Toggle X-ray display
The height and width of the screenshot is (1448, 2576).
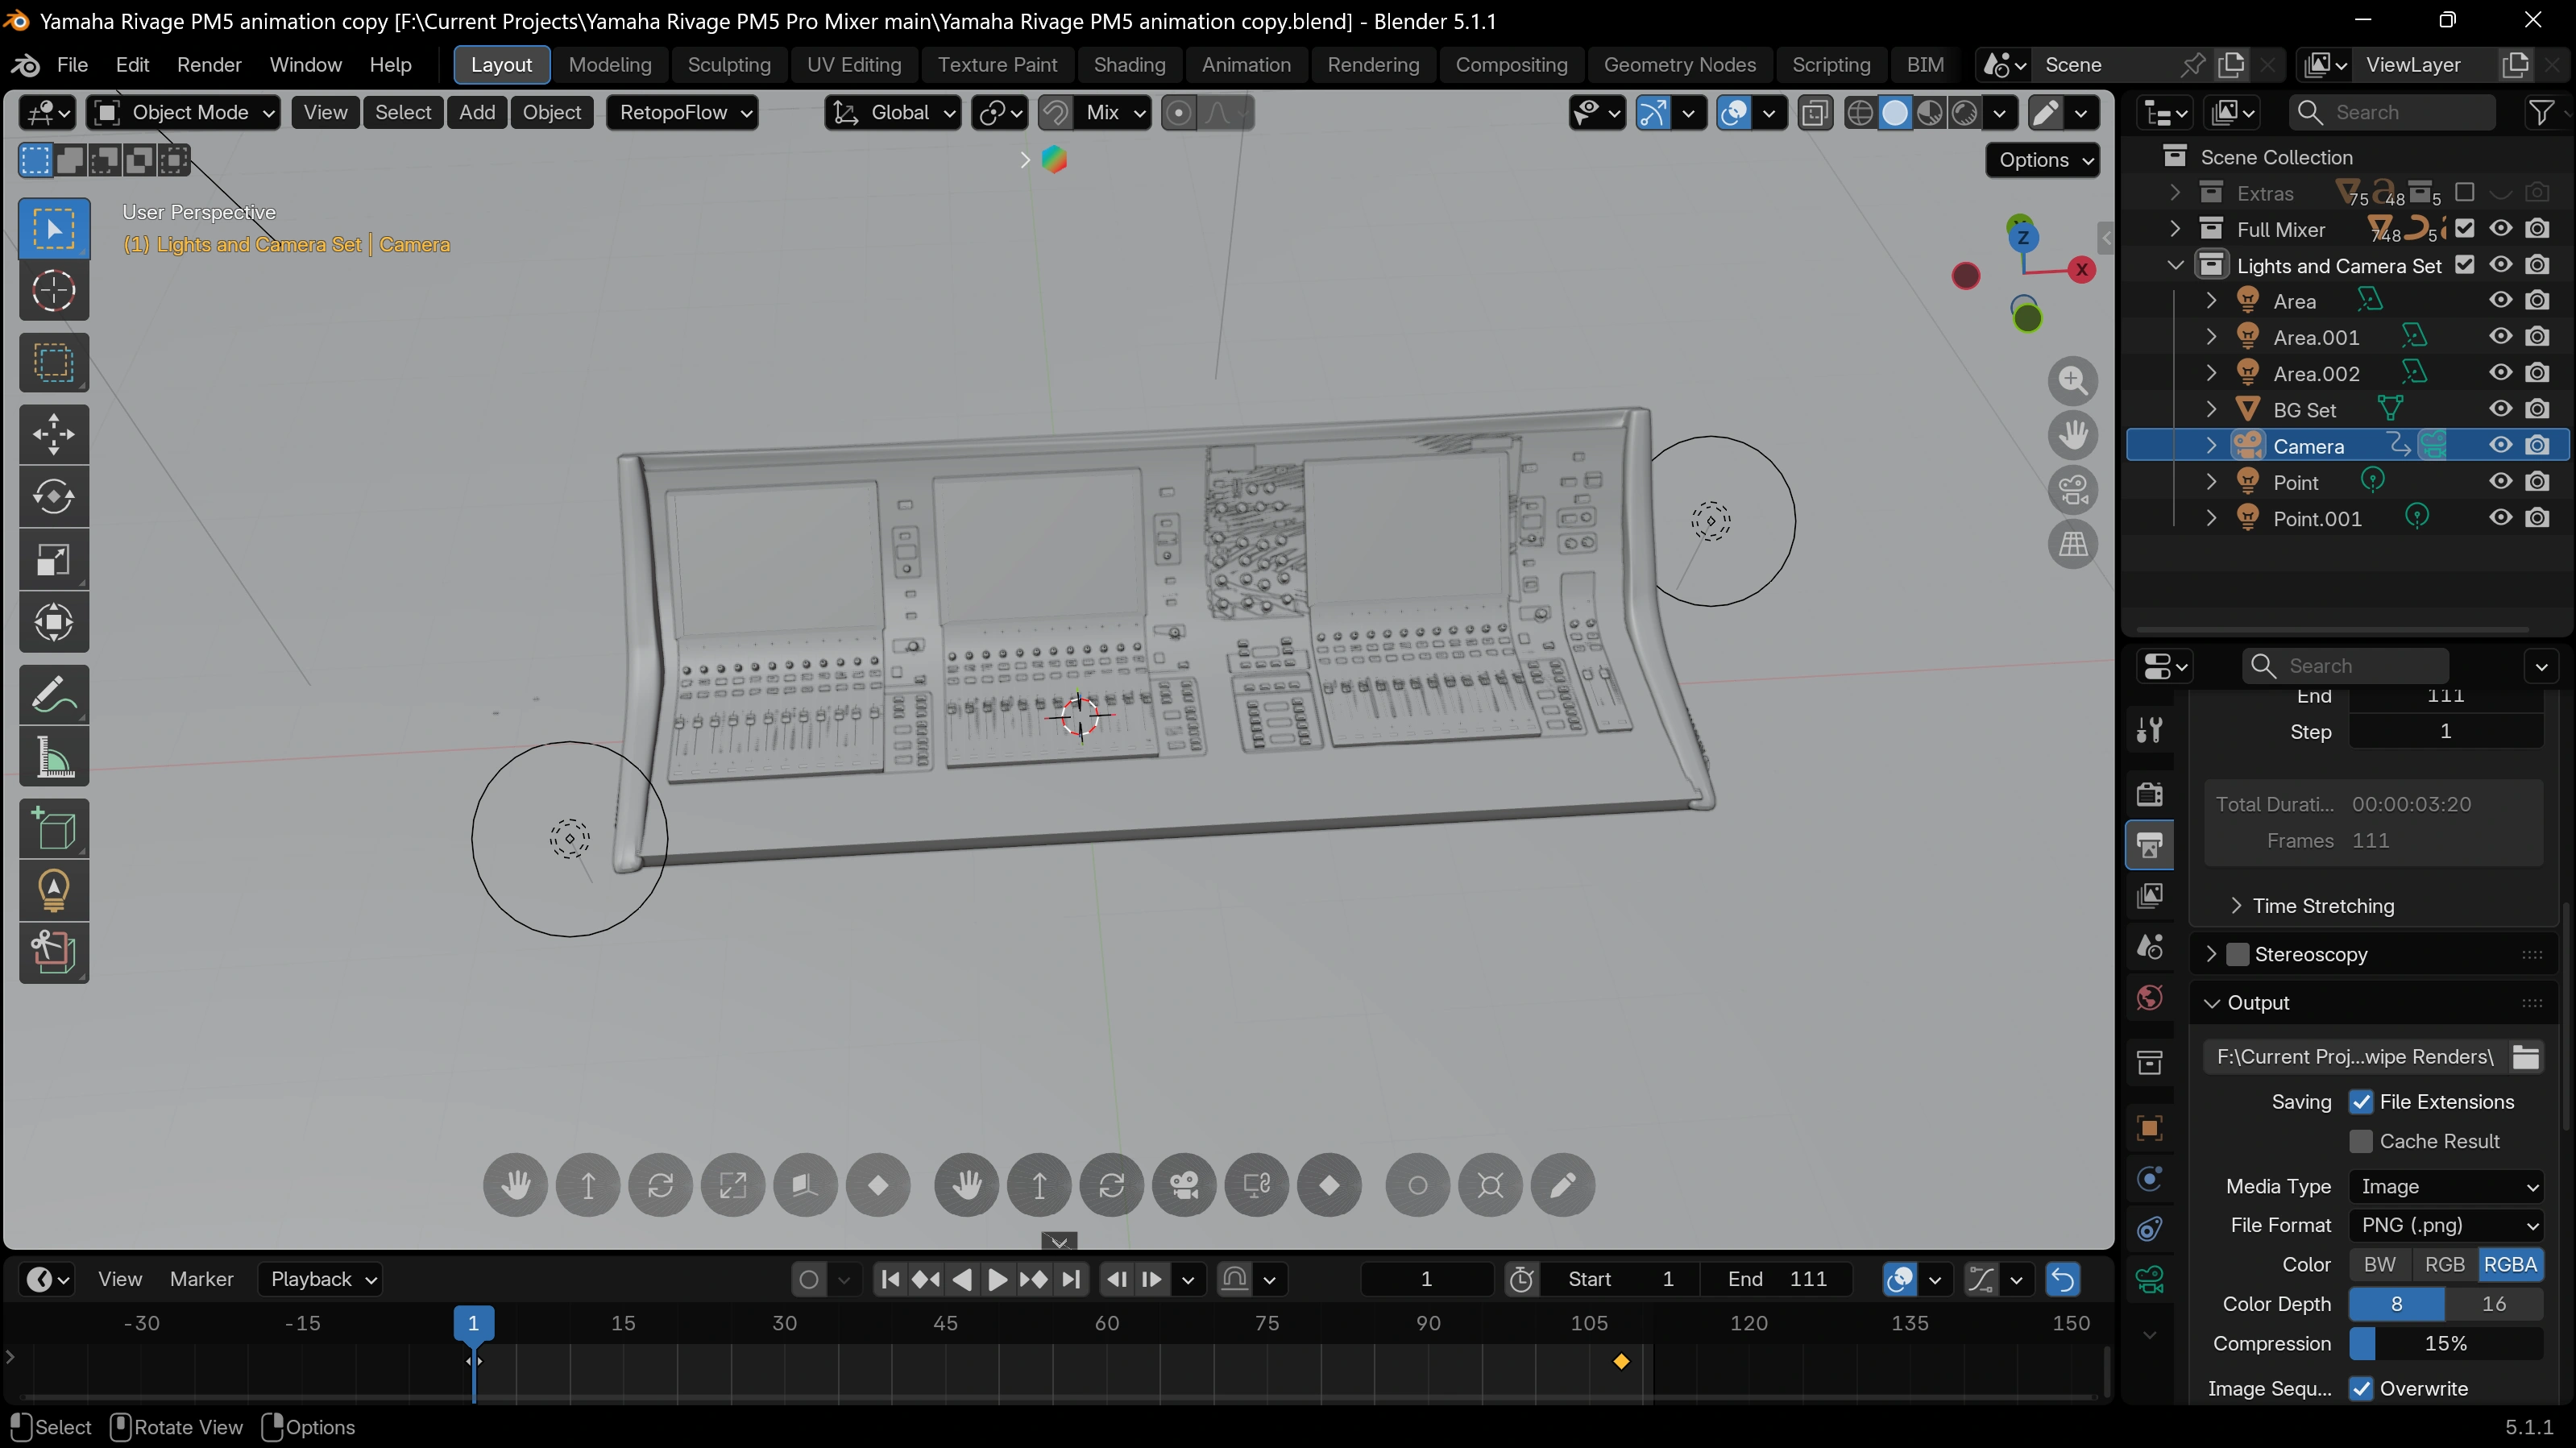coord(1814,113)
